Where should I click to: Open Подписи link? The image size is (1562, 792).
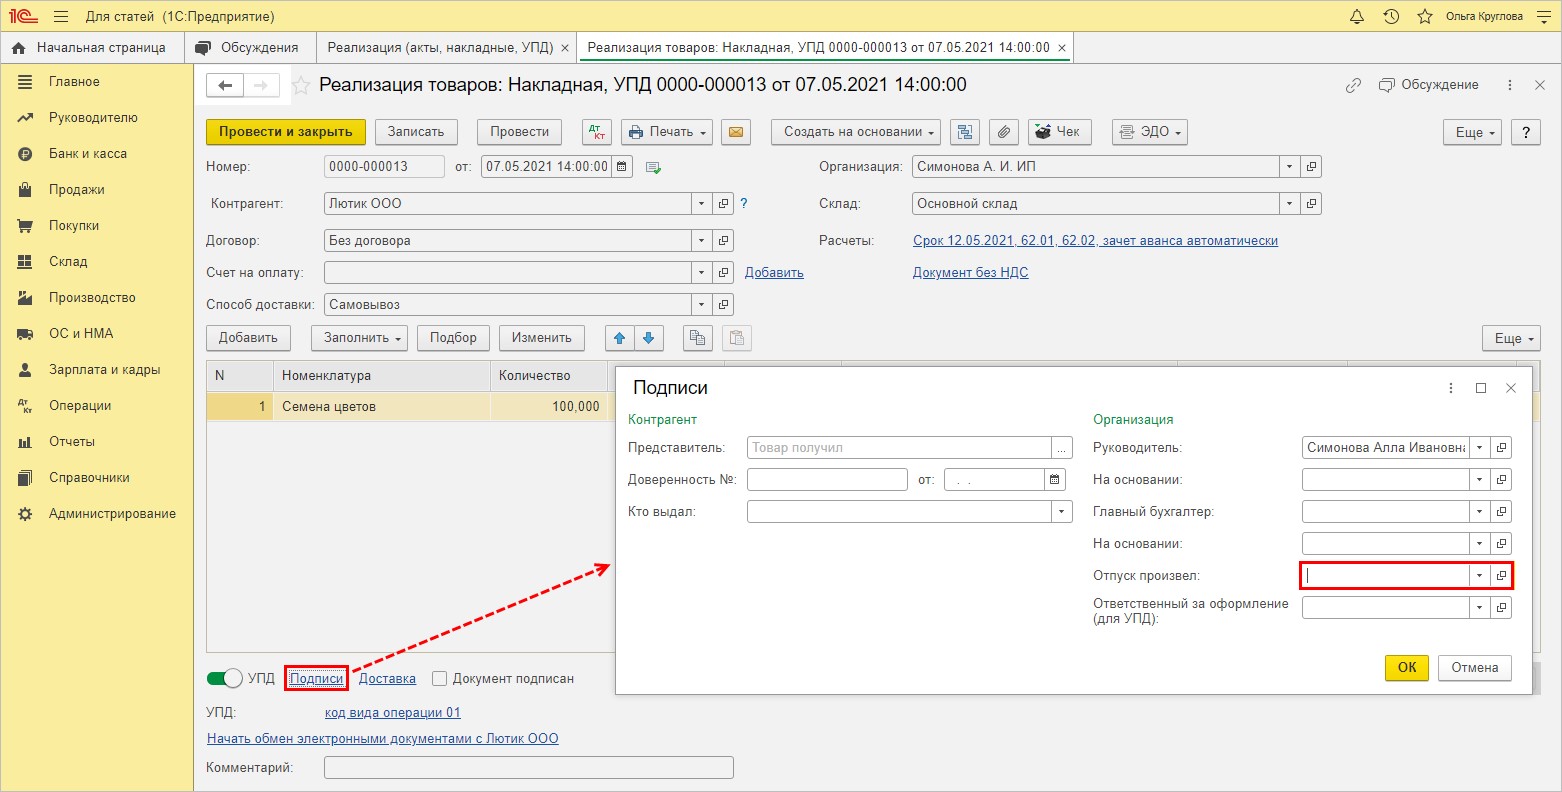[316, 679]
